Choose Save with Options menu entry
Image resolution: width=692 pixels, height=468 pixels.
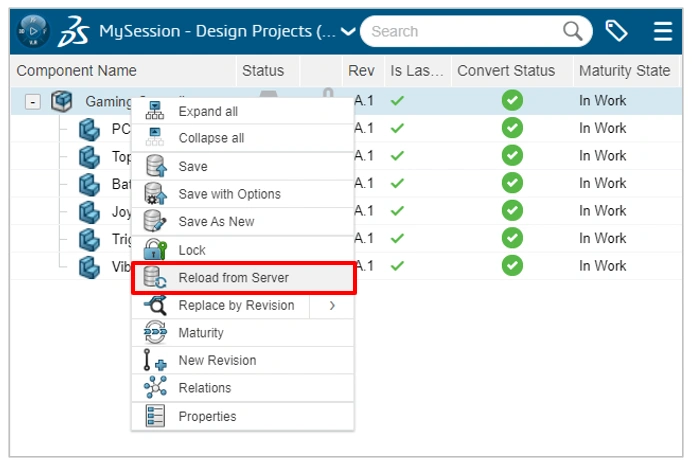coord(229,194)
